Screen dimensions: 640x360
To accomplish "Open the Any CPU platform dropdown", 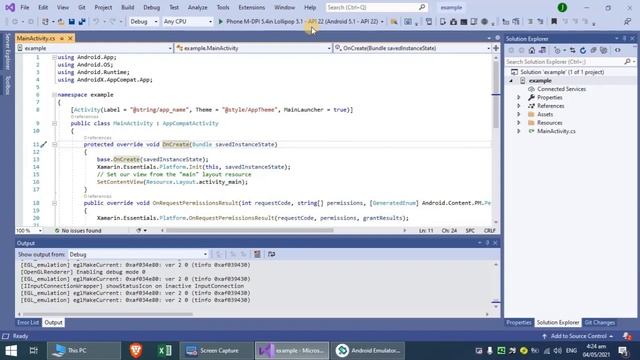I will [188, 22].
